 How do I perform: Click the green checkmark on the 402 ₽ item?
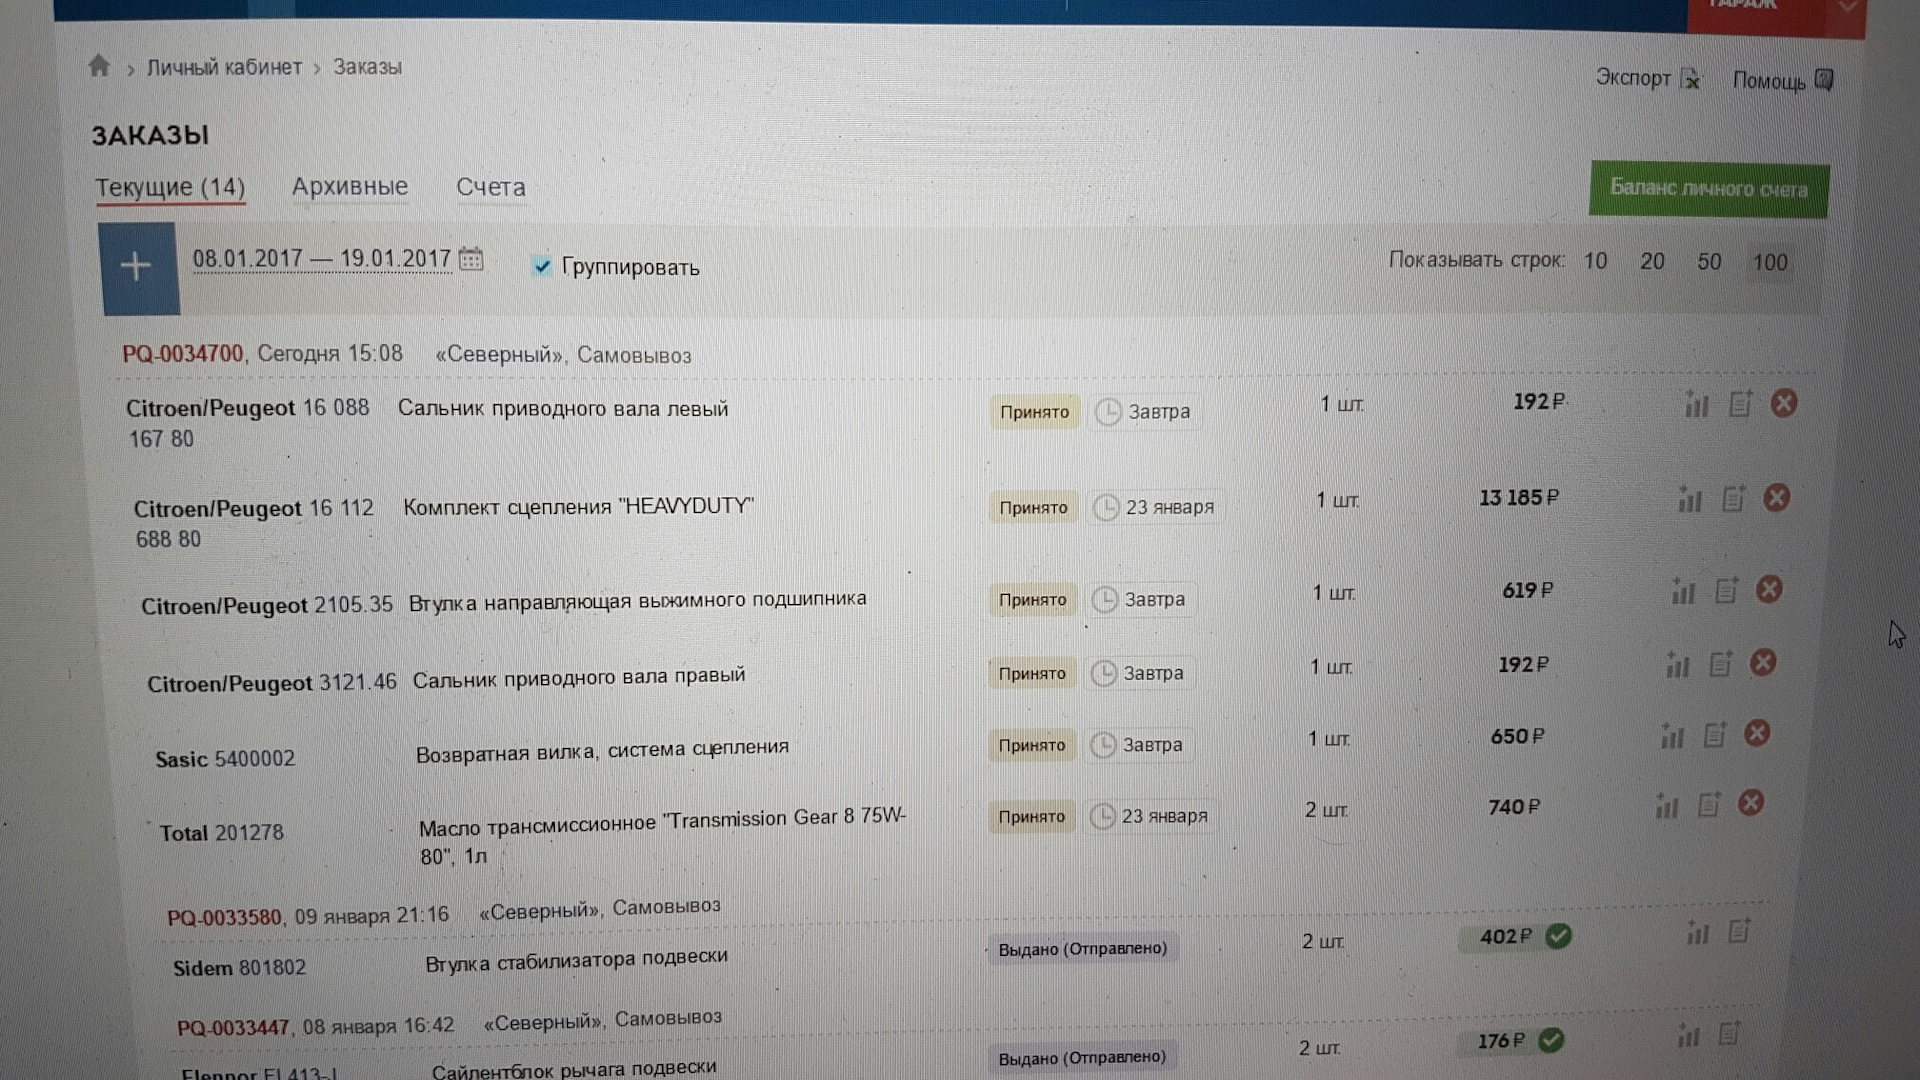[1560, 936]
